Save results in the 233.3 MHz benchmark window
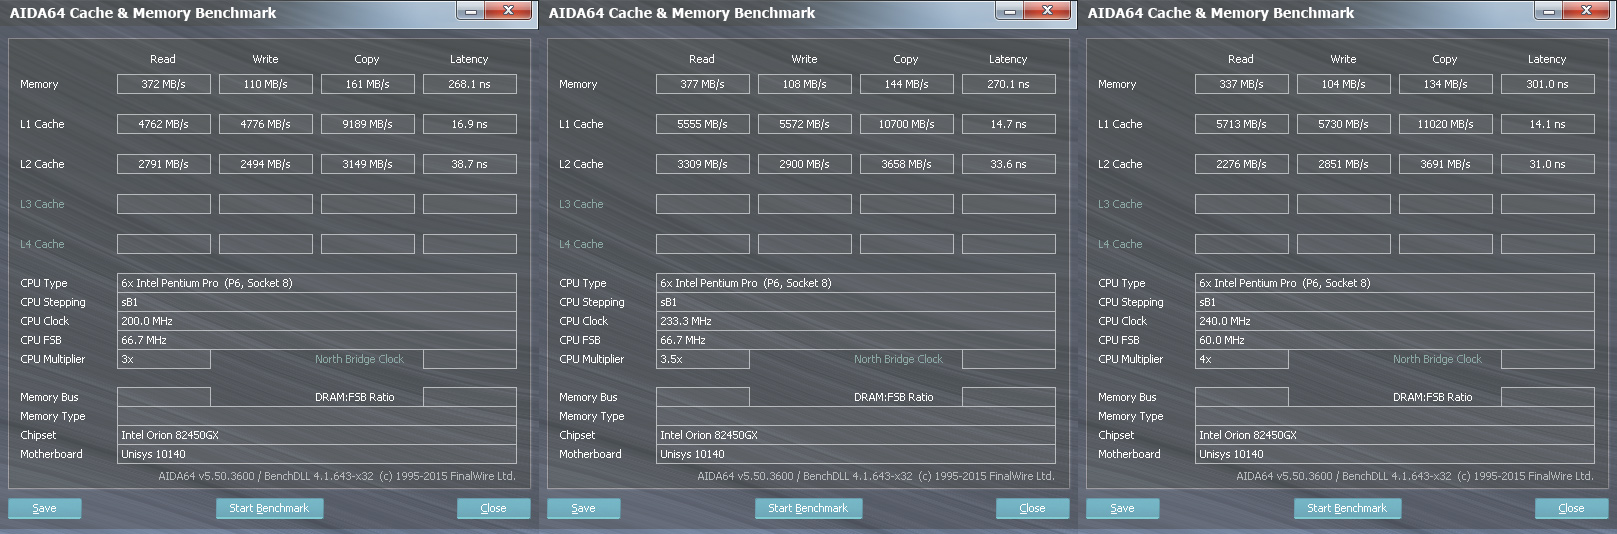The width and height of the screenshot is (1617, 534). (584, 508)
